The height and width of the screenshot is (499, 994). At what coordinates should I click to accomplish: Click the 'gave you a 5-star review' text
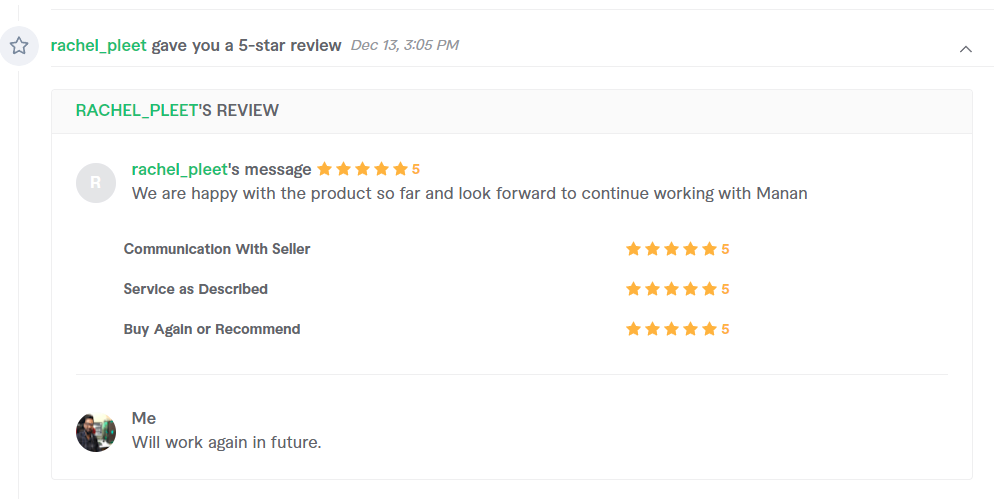point(247,45)
